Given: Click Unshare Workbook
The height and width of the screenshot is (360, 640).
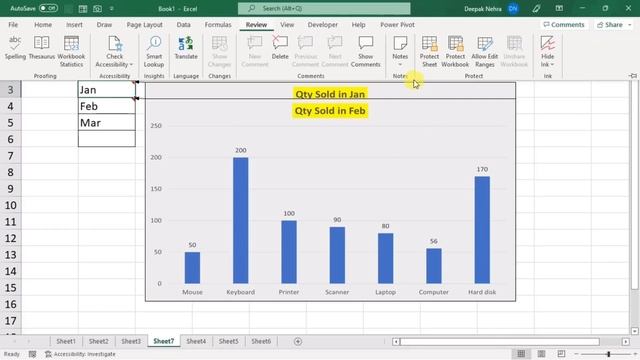Looking at the screenshot, I should click(x=514, y=51).
